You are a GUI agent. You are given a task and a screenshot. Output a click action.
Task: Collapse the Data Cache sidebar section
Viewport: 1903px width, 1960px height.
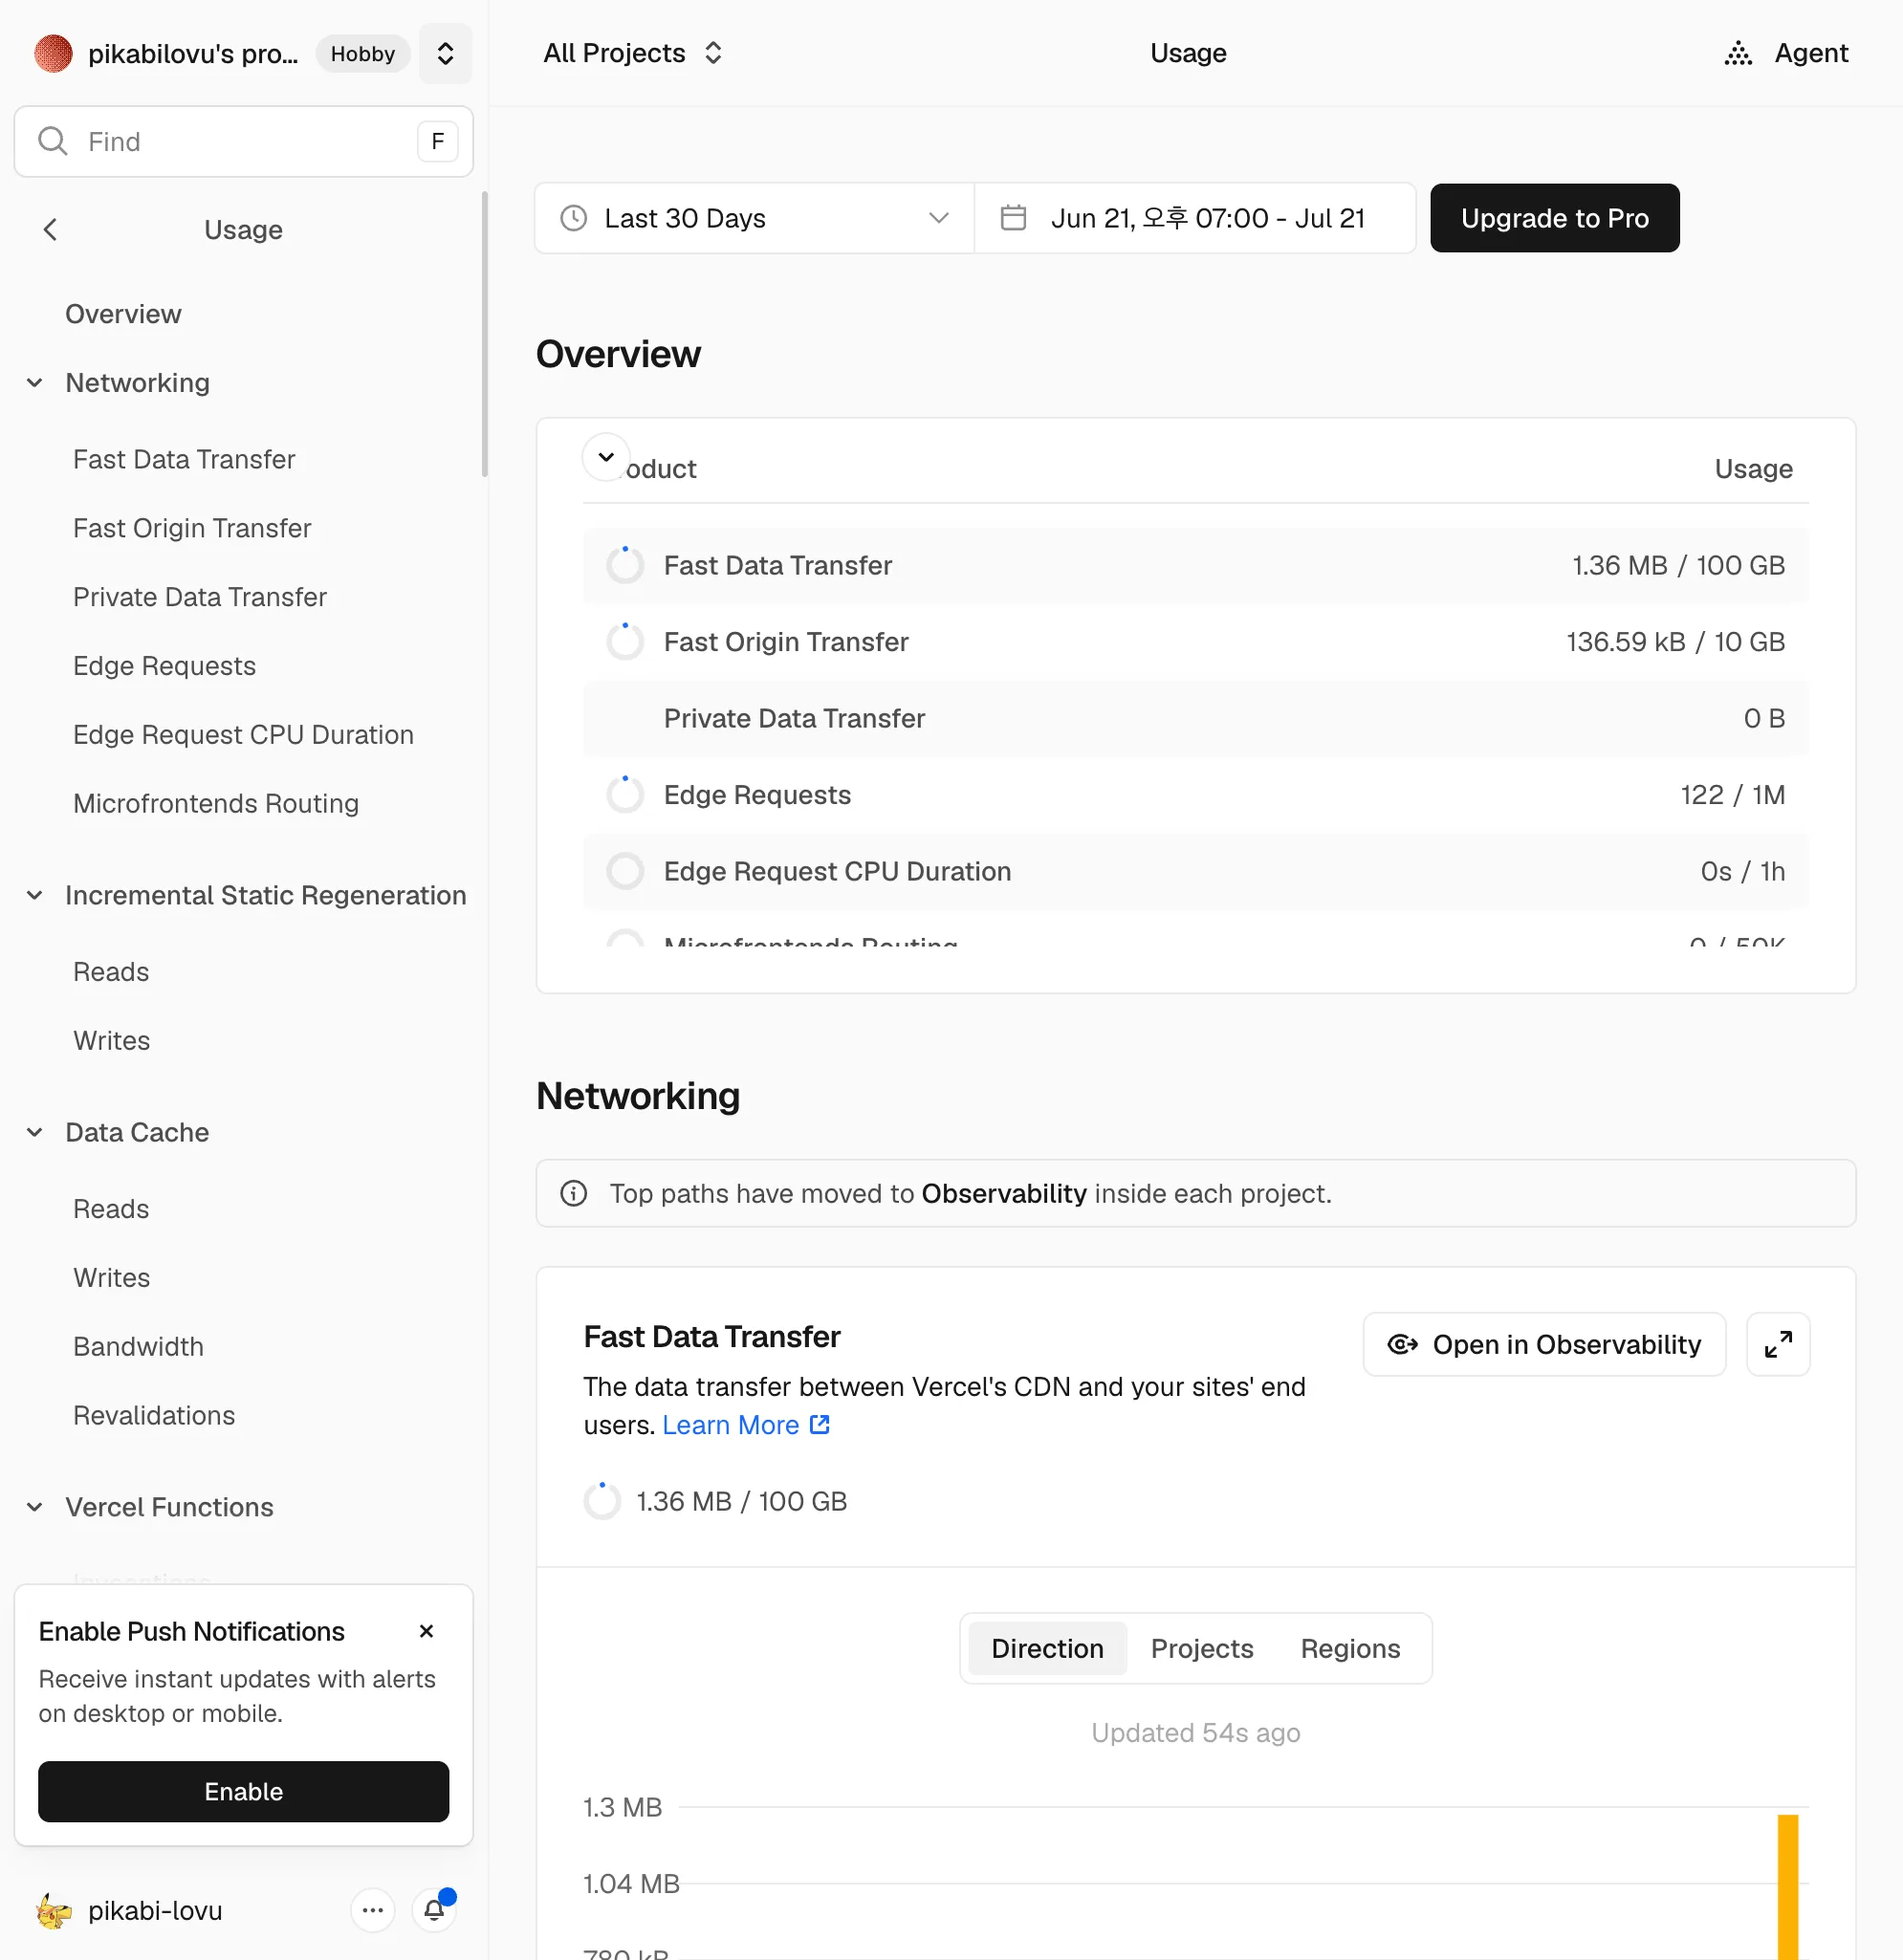click(35, 1132)
